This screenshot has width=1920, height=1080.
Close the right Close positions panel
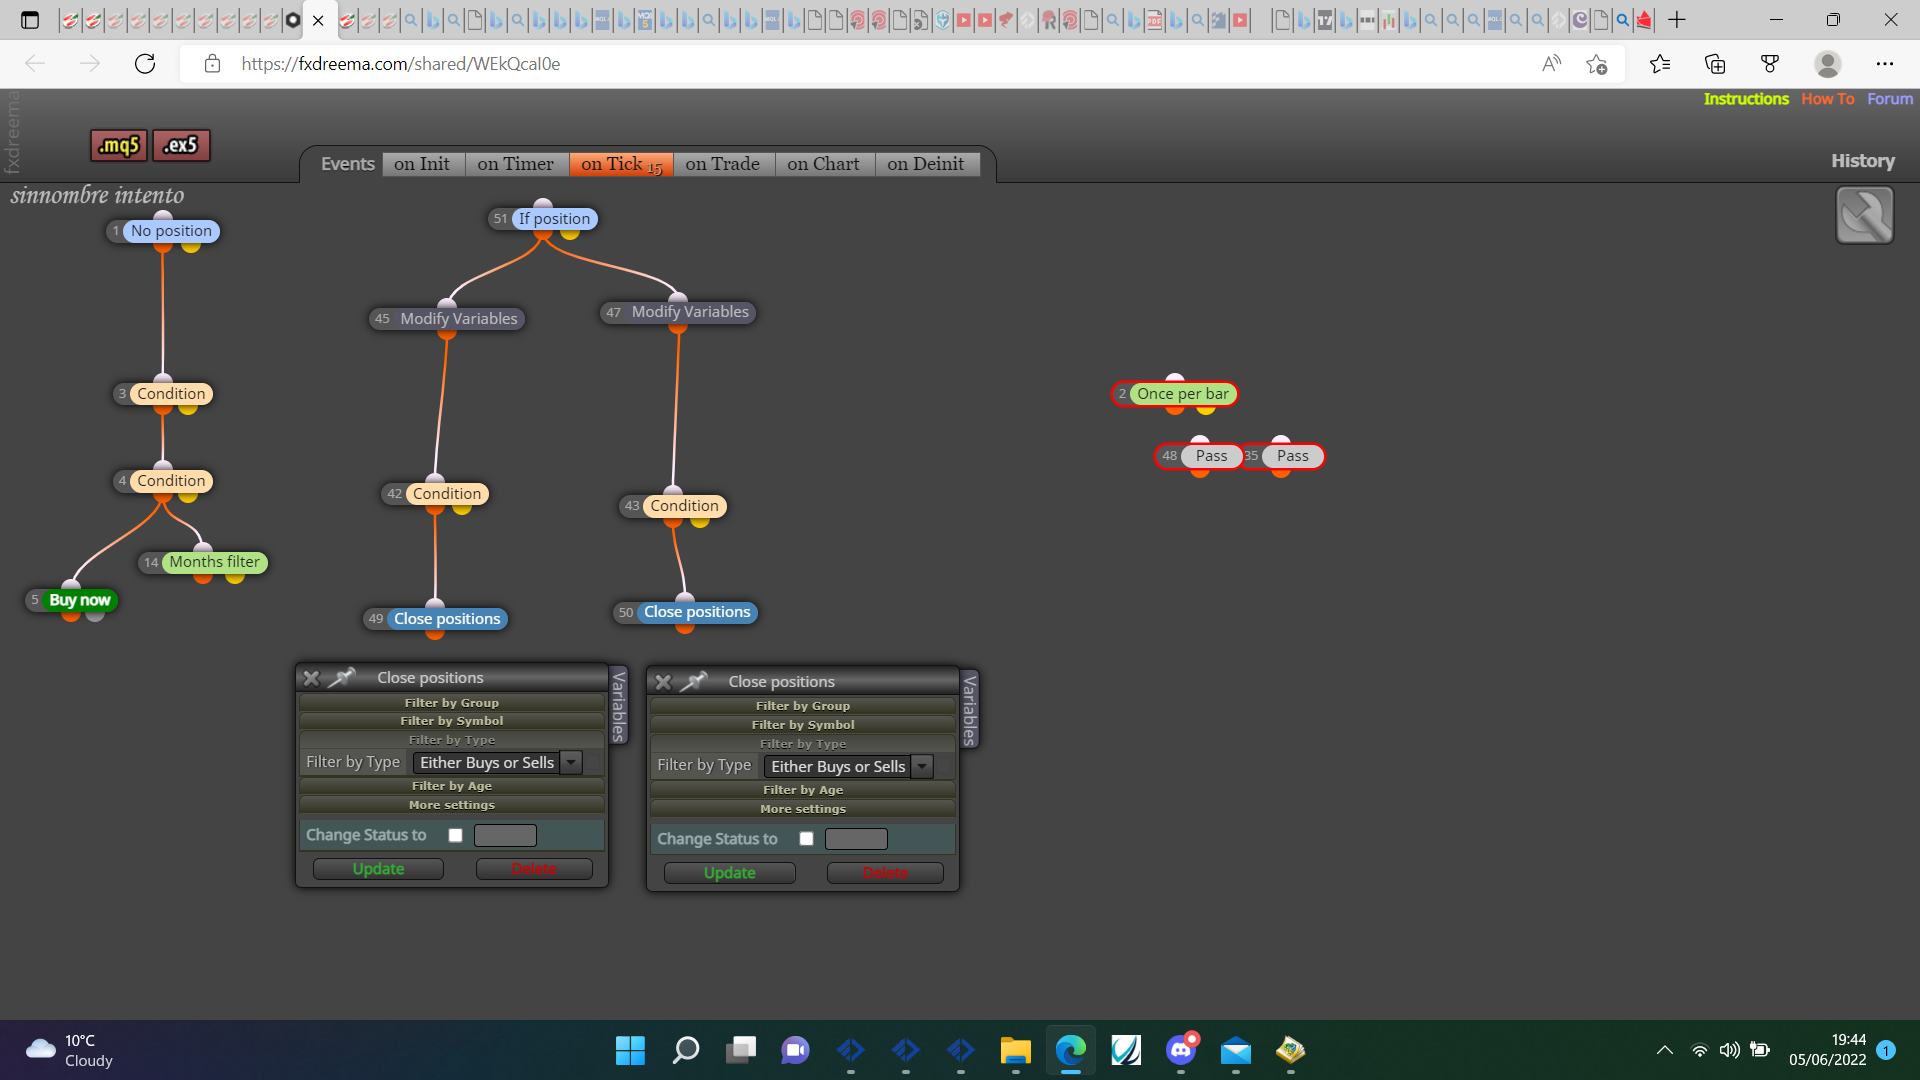coord(662,682)
